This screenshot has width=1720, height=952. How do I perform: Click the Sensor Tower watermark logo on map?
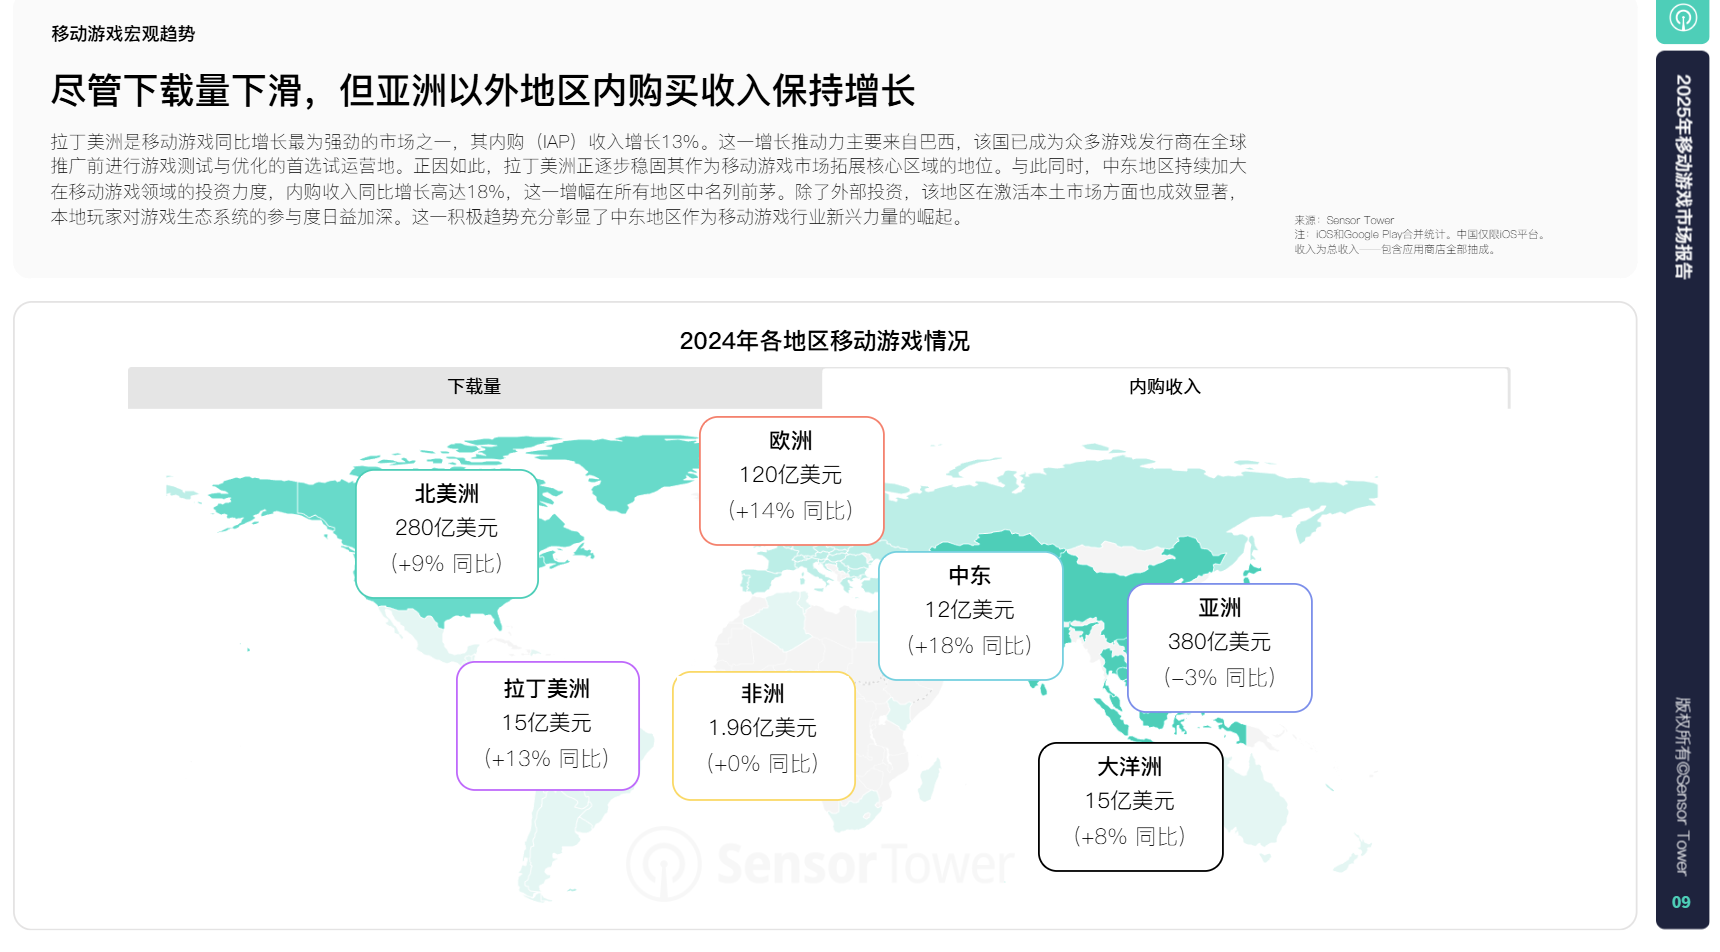point(820,863)
